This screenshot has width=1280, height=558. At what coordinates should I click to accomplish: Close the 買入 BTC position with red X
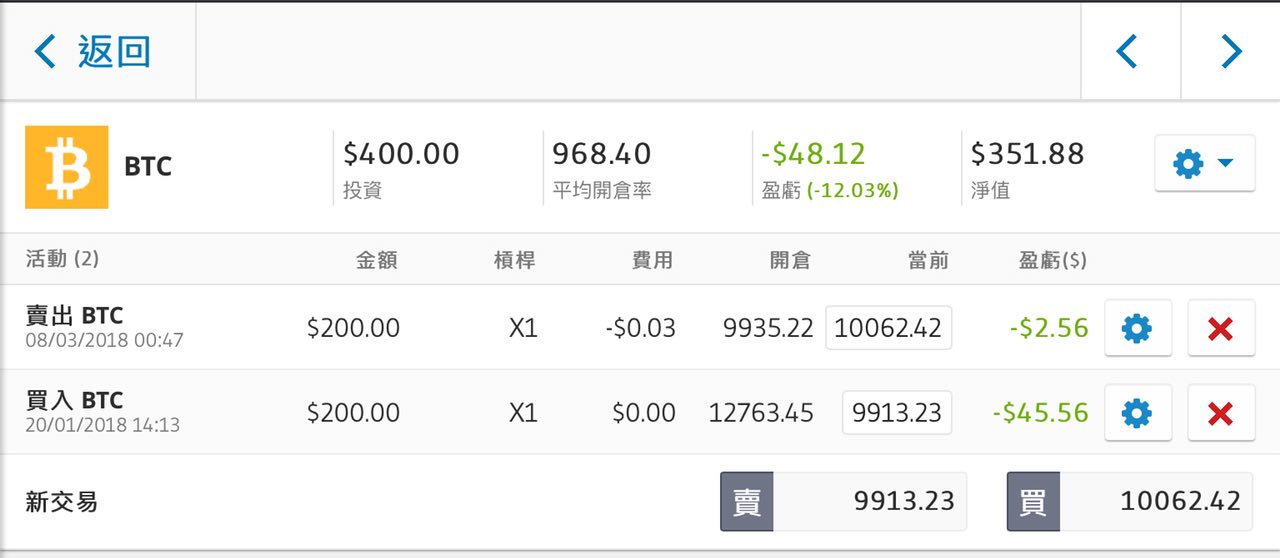click(x=1220, y=412)
